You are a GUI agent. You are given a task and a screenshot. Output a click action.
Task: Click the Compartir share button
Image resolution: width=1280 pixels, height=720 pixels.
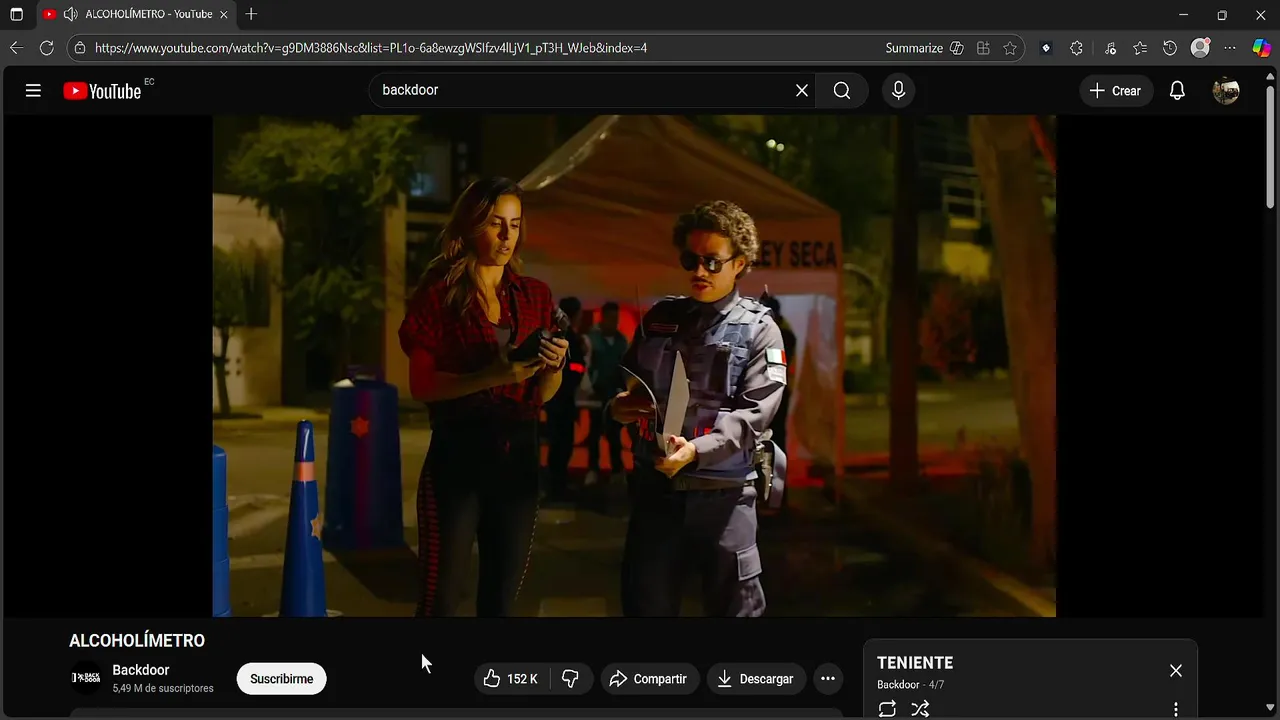click(x=648, y=679)
